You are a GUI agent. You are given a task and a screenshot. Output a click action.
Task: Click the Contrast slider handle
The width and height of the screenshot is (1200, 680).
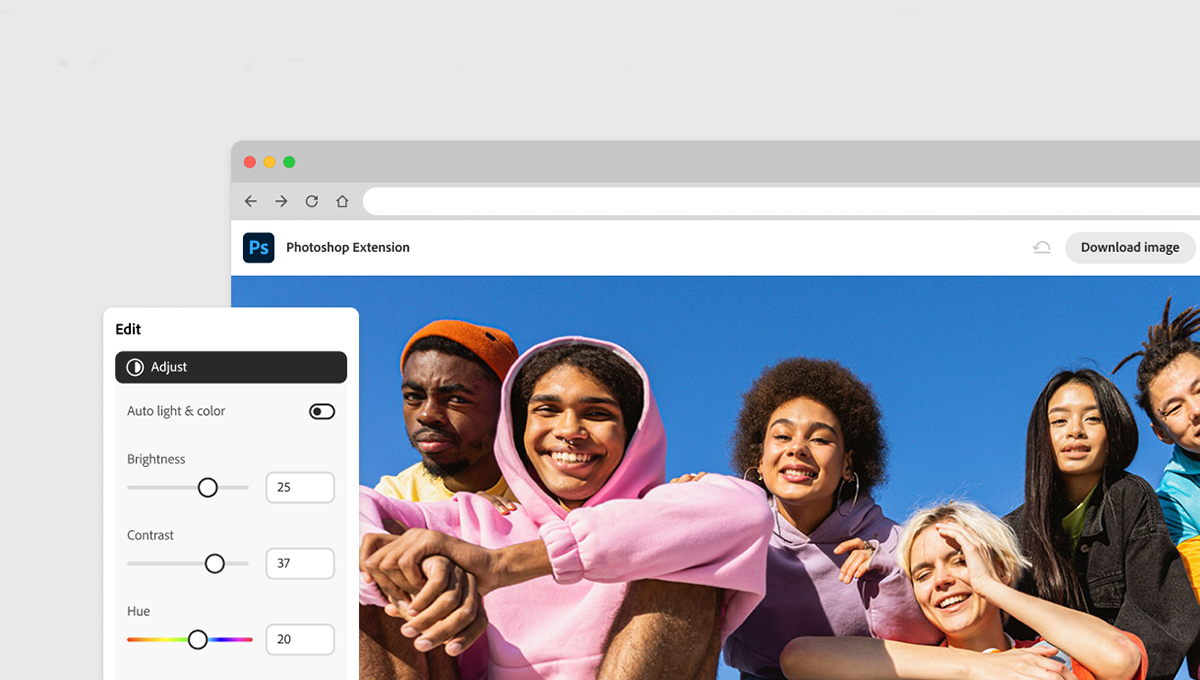215,563
